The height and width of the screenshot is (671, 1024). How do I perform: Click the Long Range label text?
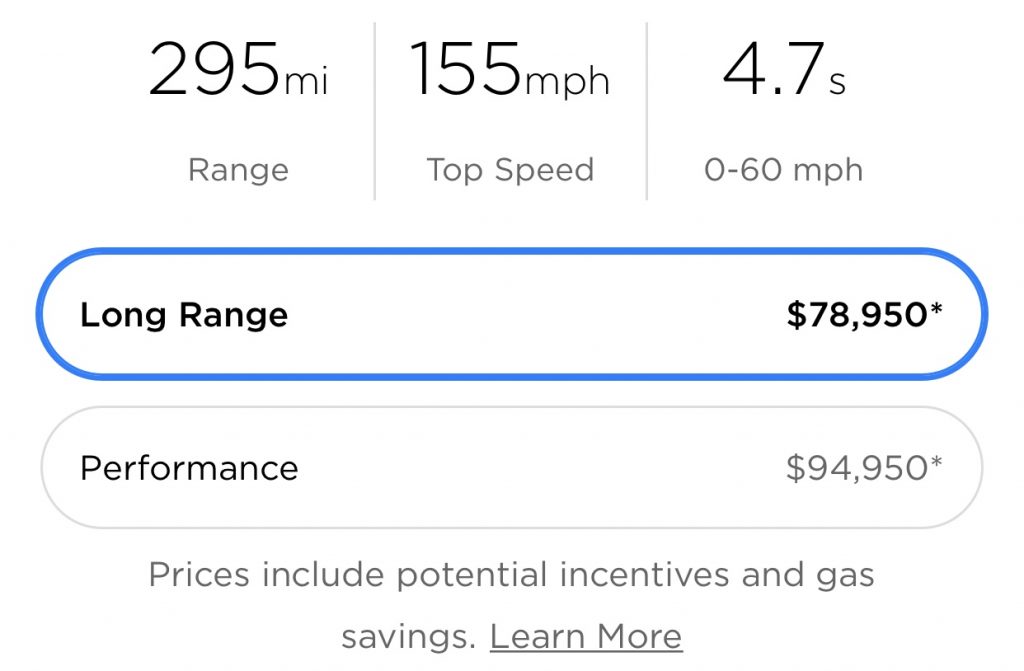(x=184, y=316)
